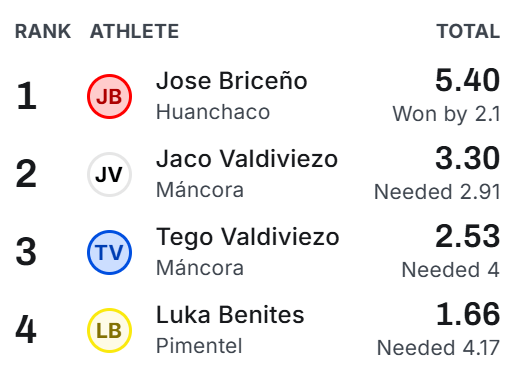Image resolution: width=513 pixels, height=367 pixels.
Task: Click total score 5.40
Action: coord(467,80)
